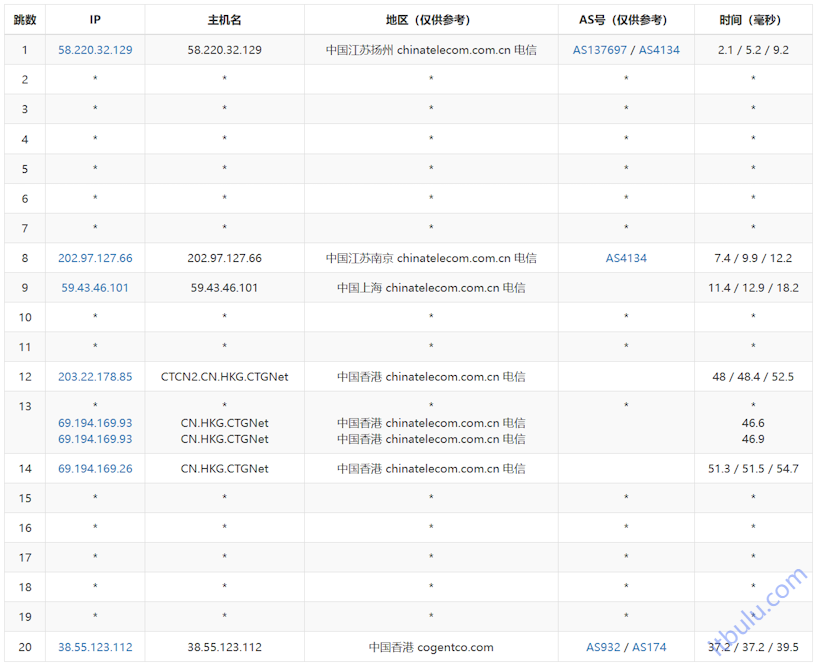
Task: Select the IP link 69.194.169.26 on hop 14
Action: tap(95, 468)
